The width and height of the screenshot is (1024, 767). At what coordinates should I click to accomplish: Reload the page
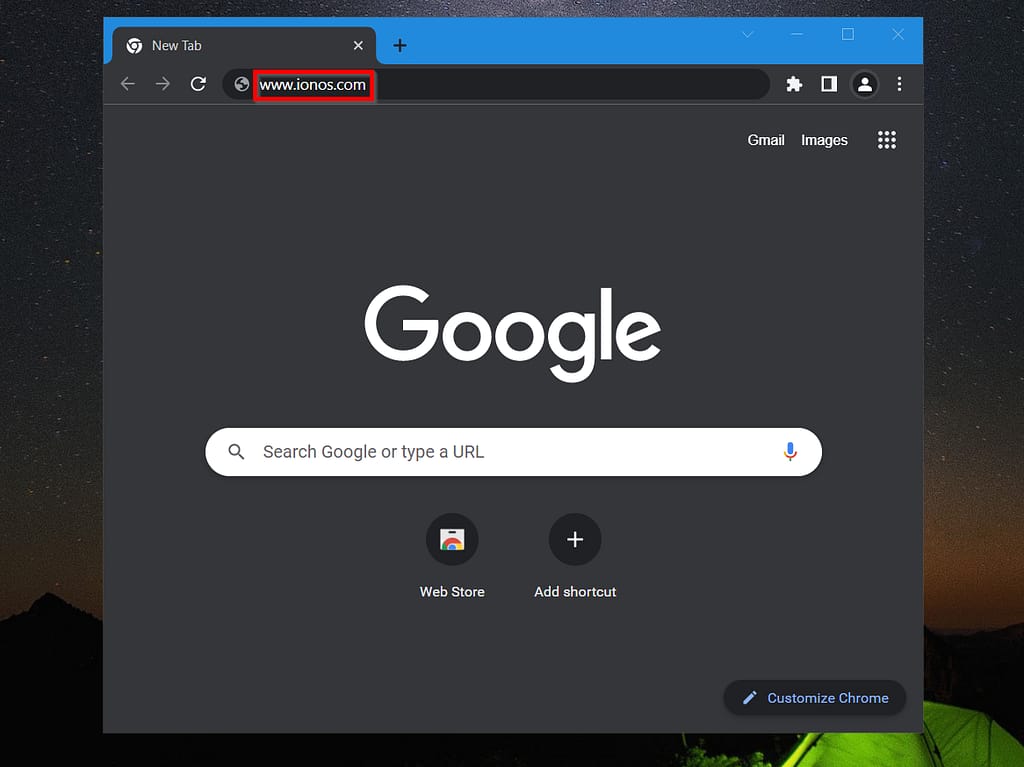pyautogui.click(x=198, y=84)
